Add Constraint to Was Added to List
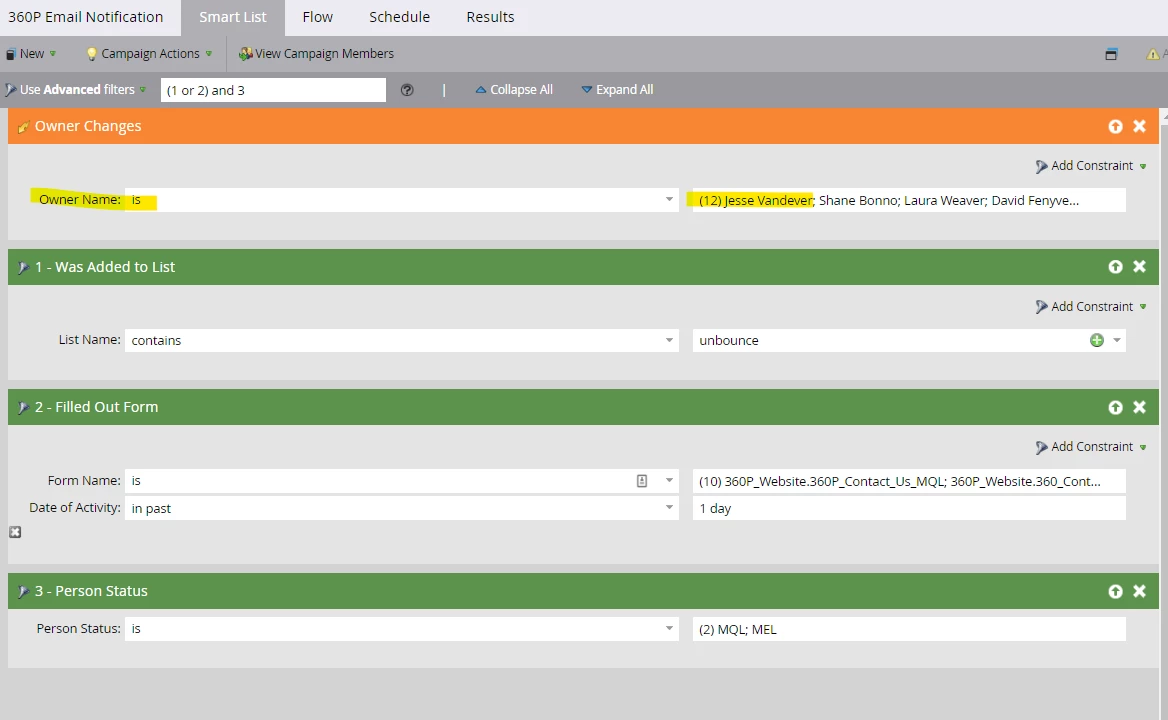Screen dimensions: 1168x720 (x=1091, y=307)
